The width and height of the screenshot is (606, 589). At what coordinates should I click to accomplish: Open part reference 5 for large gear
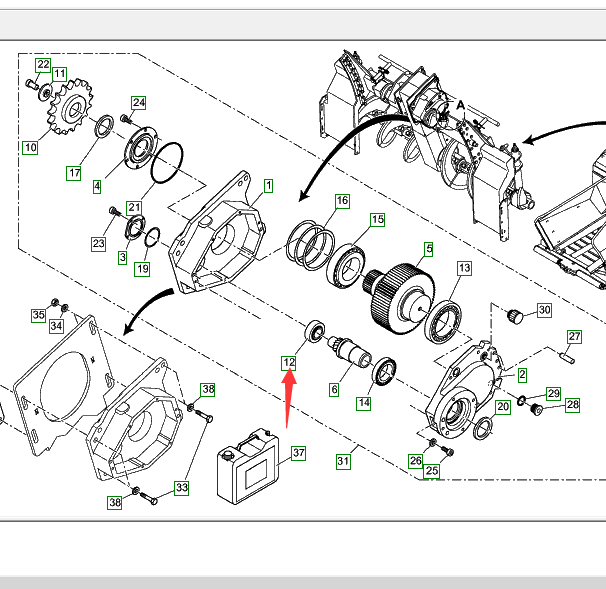click(x=428, y=248)
